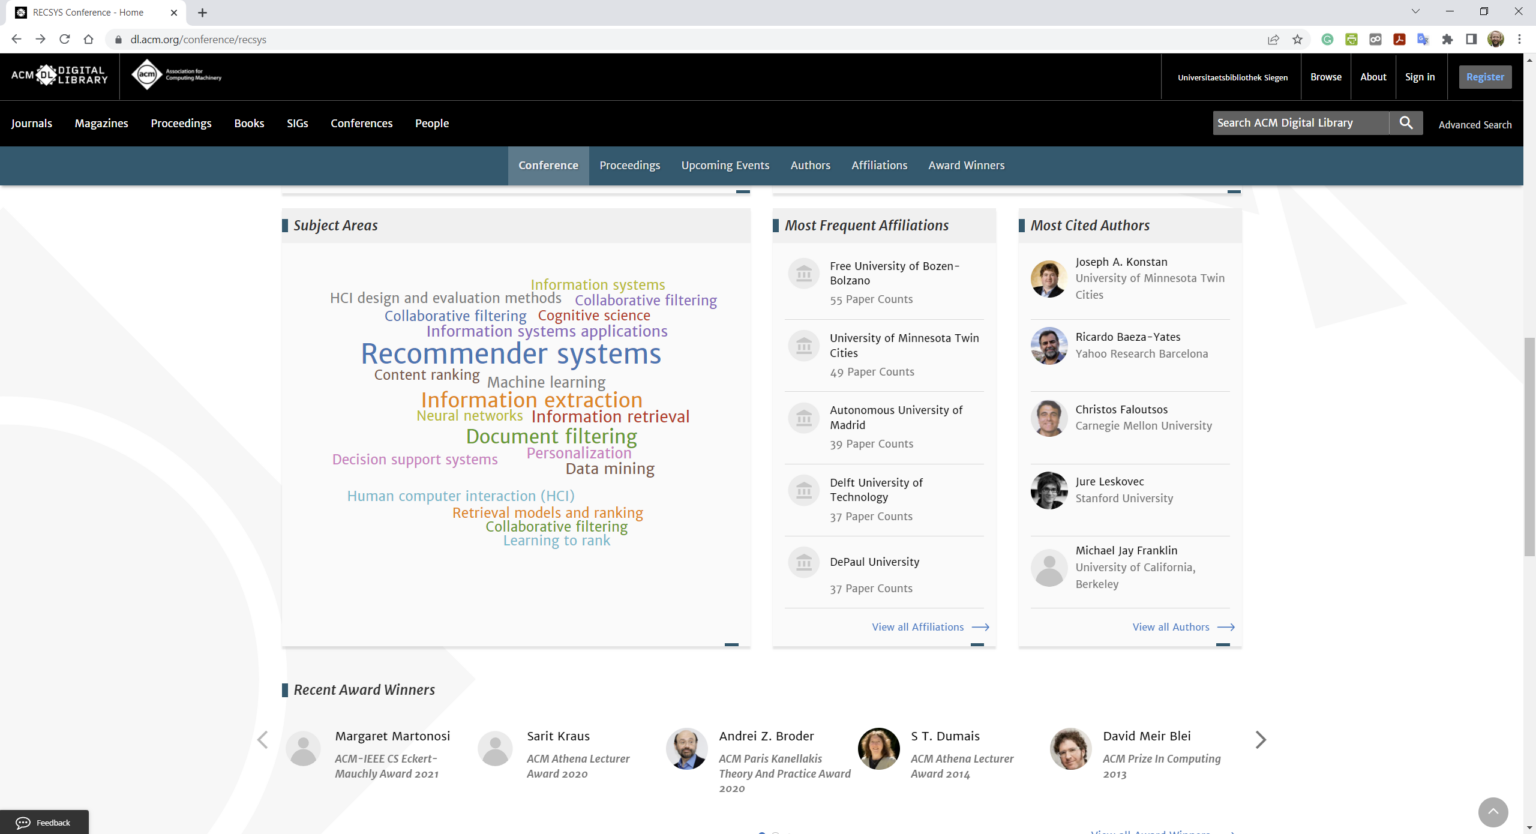This screenshot has width=1536, height=834.
Task: Click the building icon beside DePaul University
Action: pos(803,562)
